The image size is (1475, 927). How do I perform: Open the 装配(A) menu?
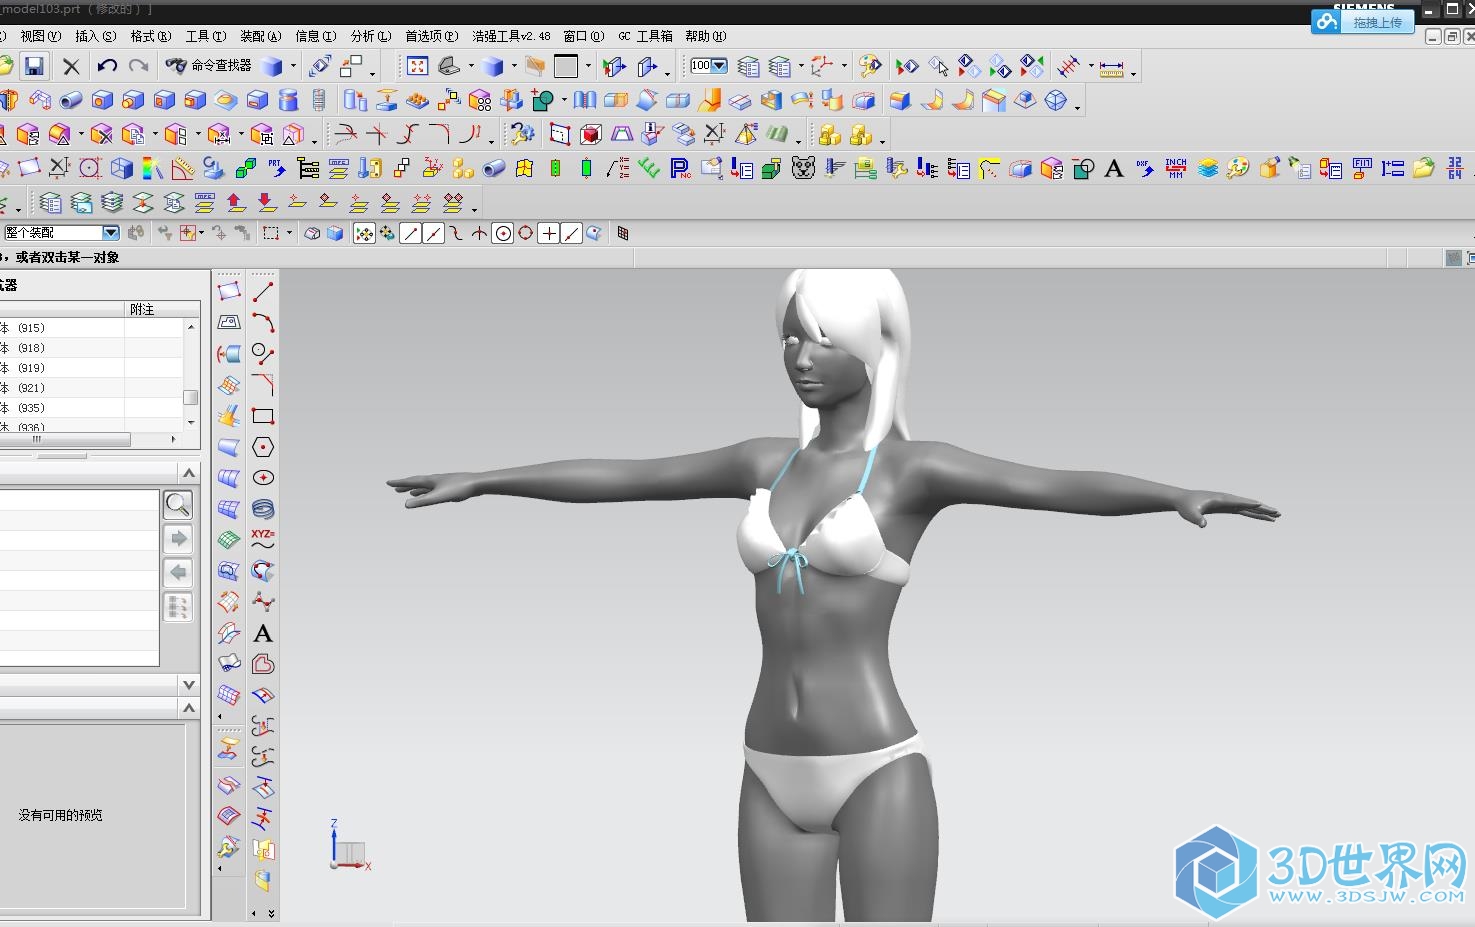[260, 36]
